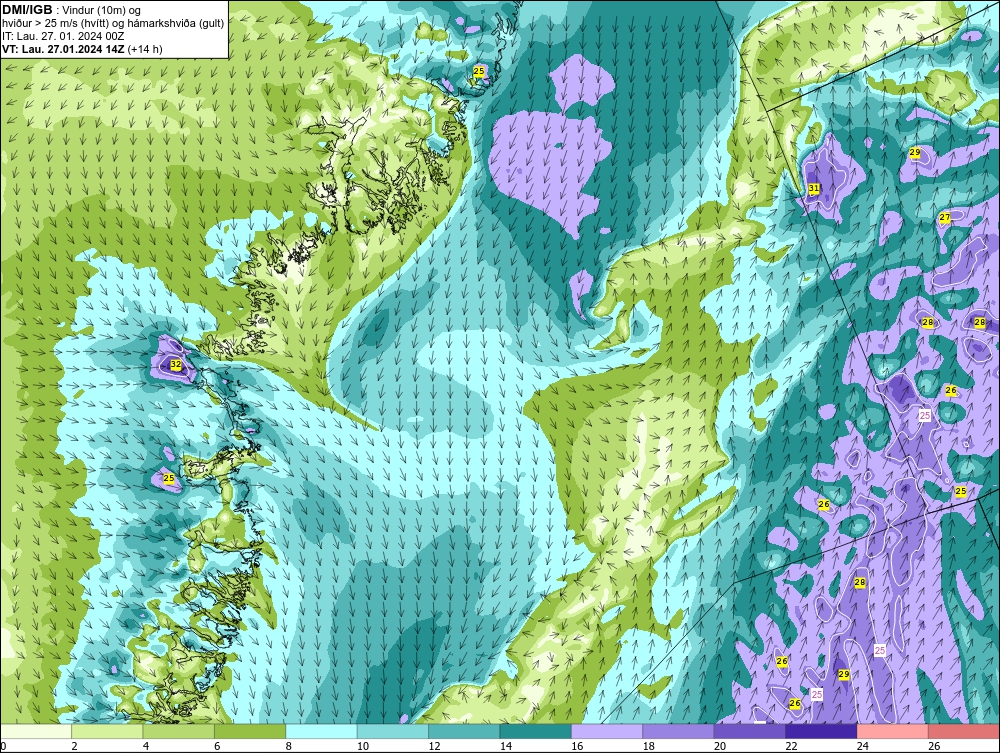Select the 2–4 m/s legend color band
Screen dimensions: 1000x753
pyautogui.click(x=107, y=731)
